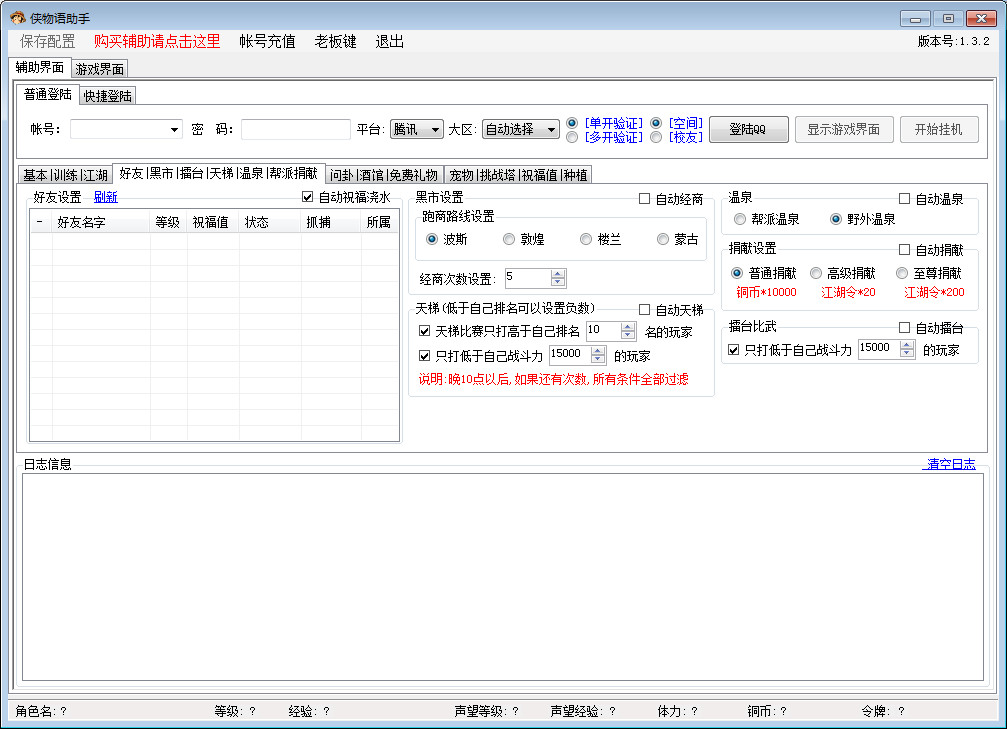Increase 经商次数设置 with the up arrow
The image size is (1007, 729).
tap(560, 274)
